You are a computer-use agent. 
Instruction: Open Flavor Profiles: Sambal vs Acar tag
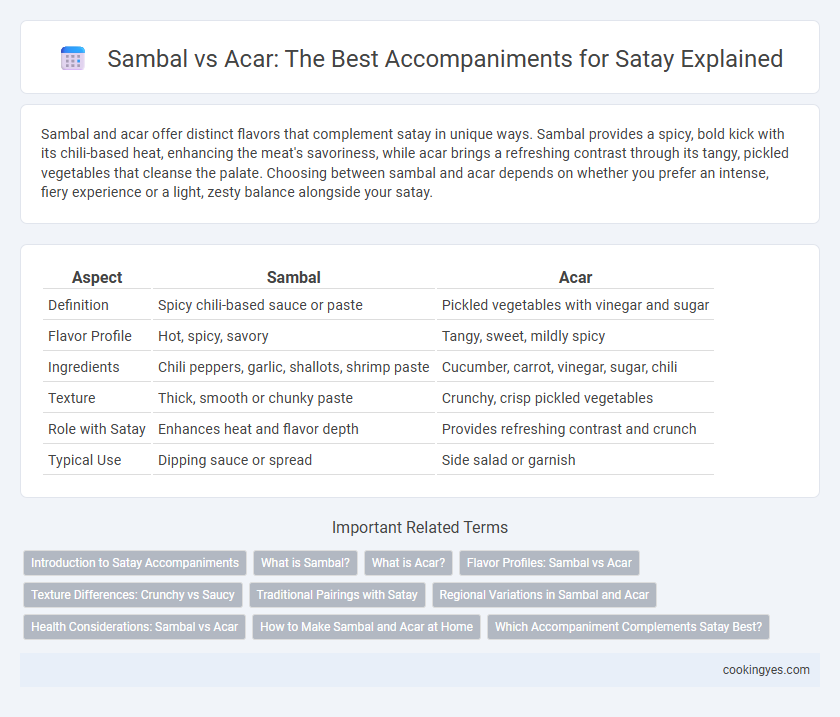click(x=549, y=563)
